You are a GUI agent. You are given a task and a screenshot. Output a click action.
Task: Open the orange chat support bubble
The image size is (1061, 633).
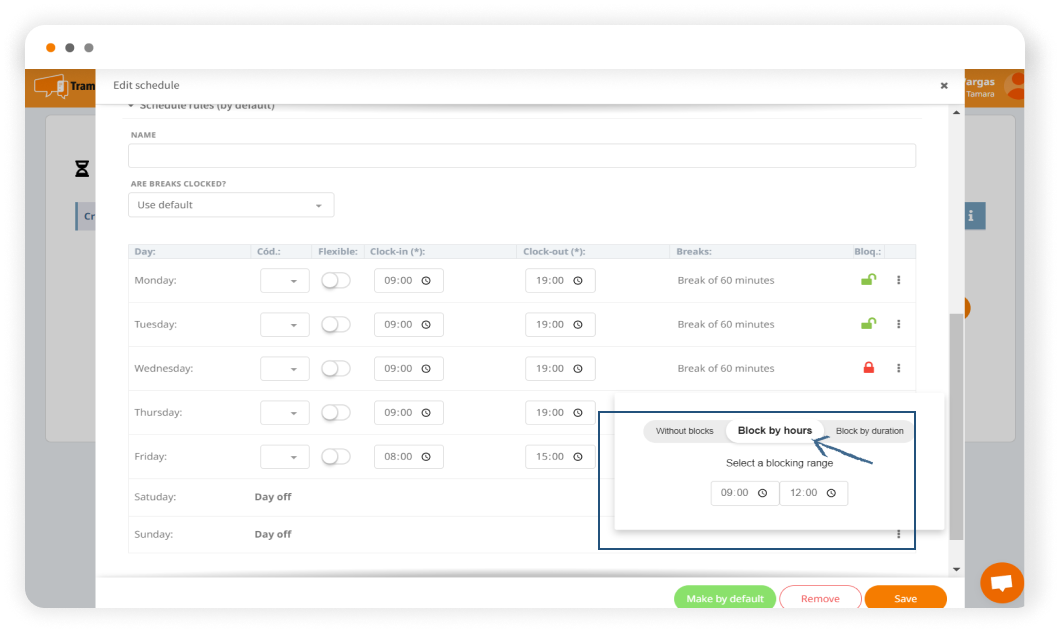pyautogui.click(x=1002, y=583)
